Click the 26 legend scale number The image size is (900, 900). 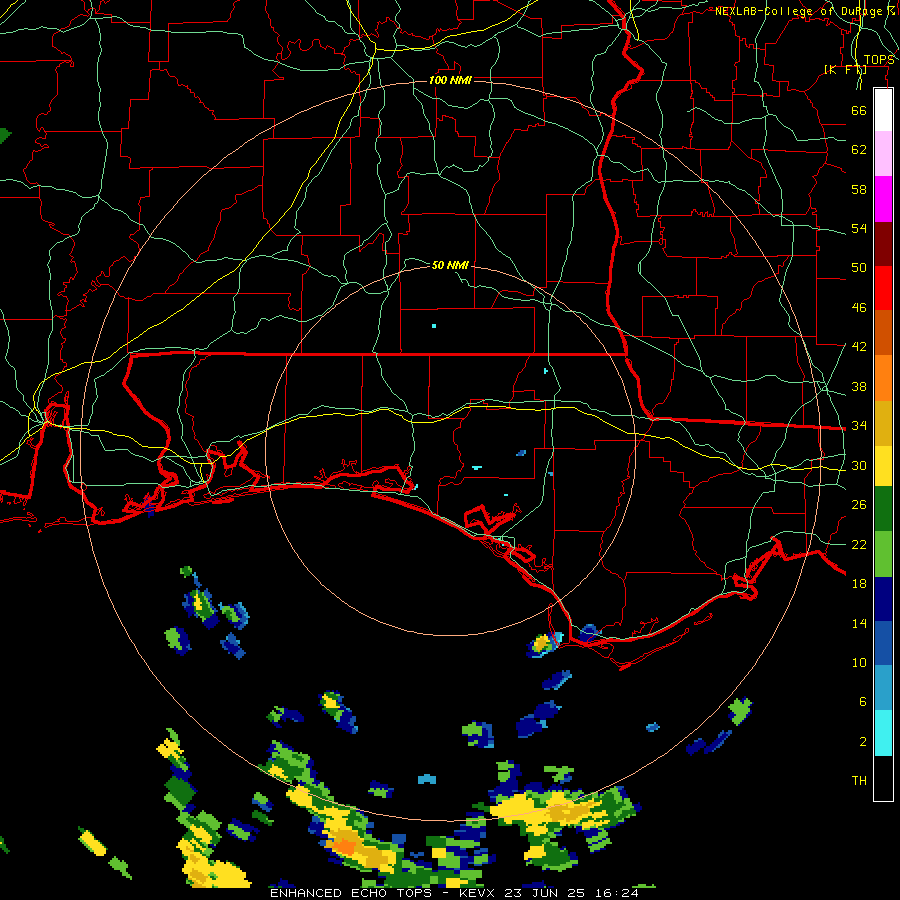pyautogui.click(x=859, y=505)
